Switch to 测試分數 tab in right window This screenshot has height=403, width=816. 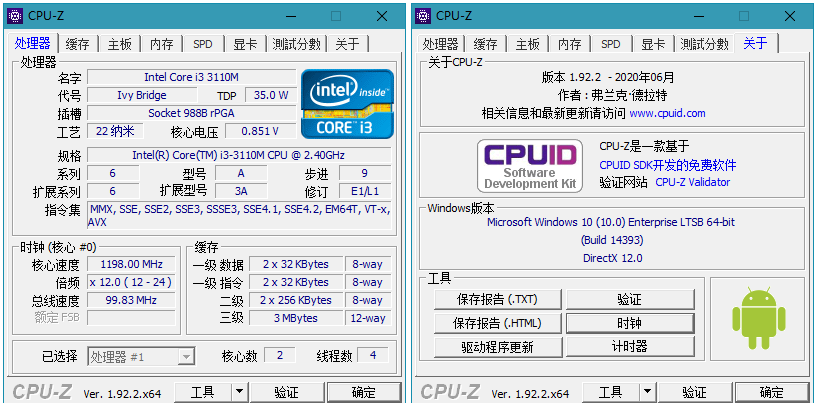pyautogui.click(x=704, y=44)
